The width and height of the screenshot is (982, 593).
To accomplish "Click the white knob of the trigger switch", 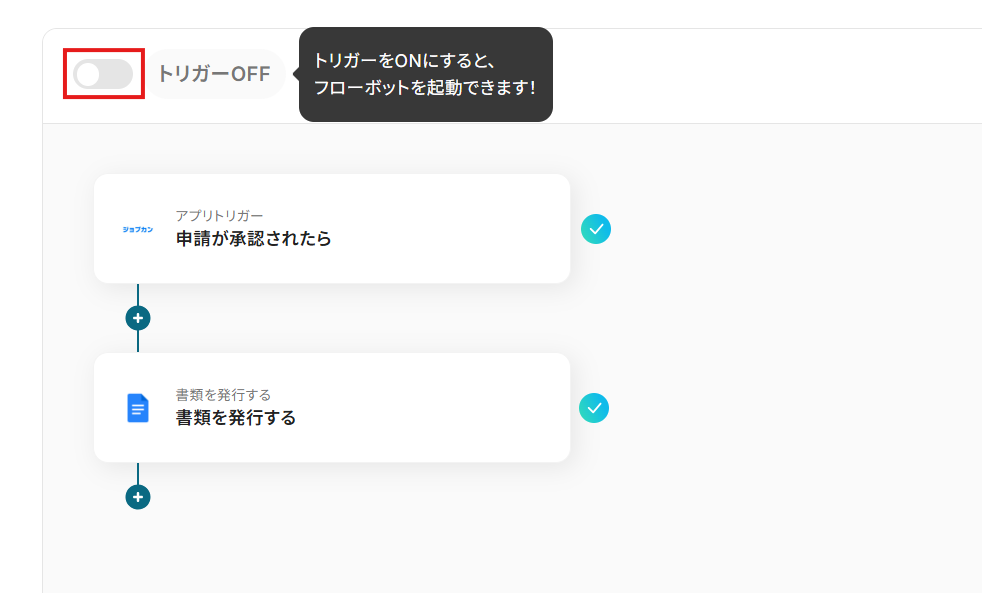I will [x=88, y=75].
